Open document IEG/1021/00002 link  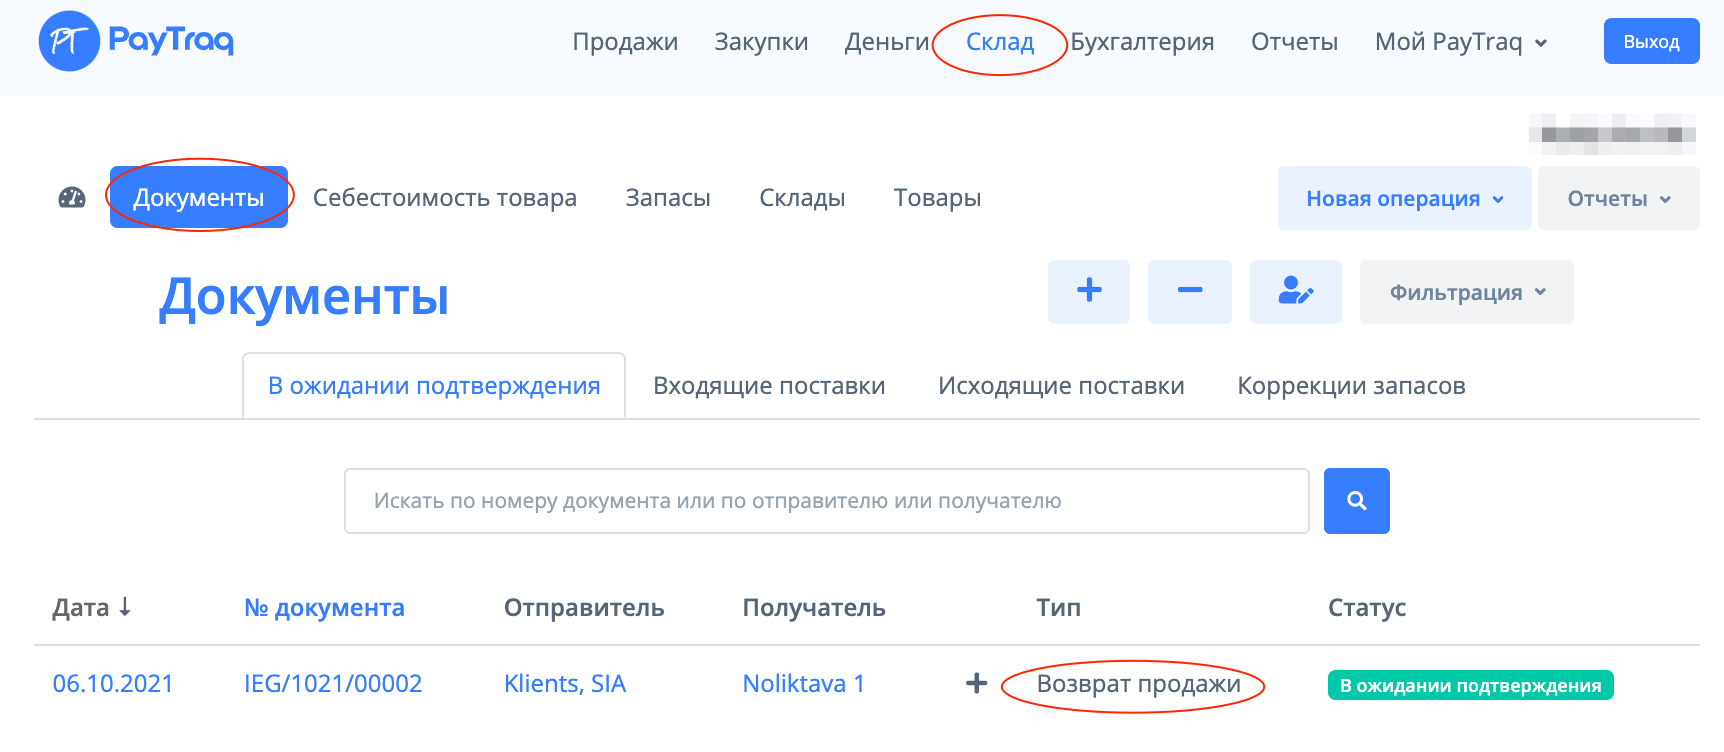click(333, 684)
